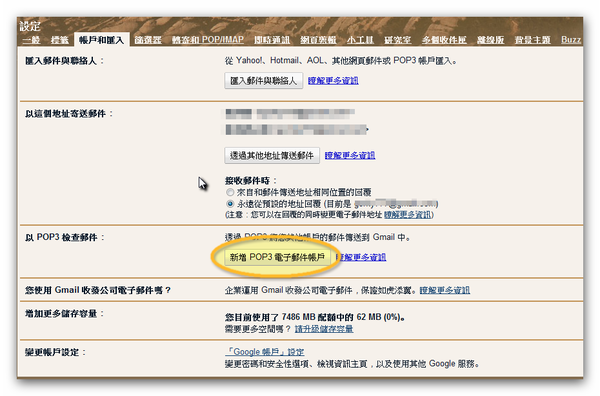Select 永遠從預設的地址回覆 radio option
Screen dimensions: 600x396
(230, 204)
